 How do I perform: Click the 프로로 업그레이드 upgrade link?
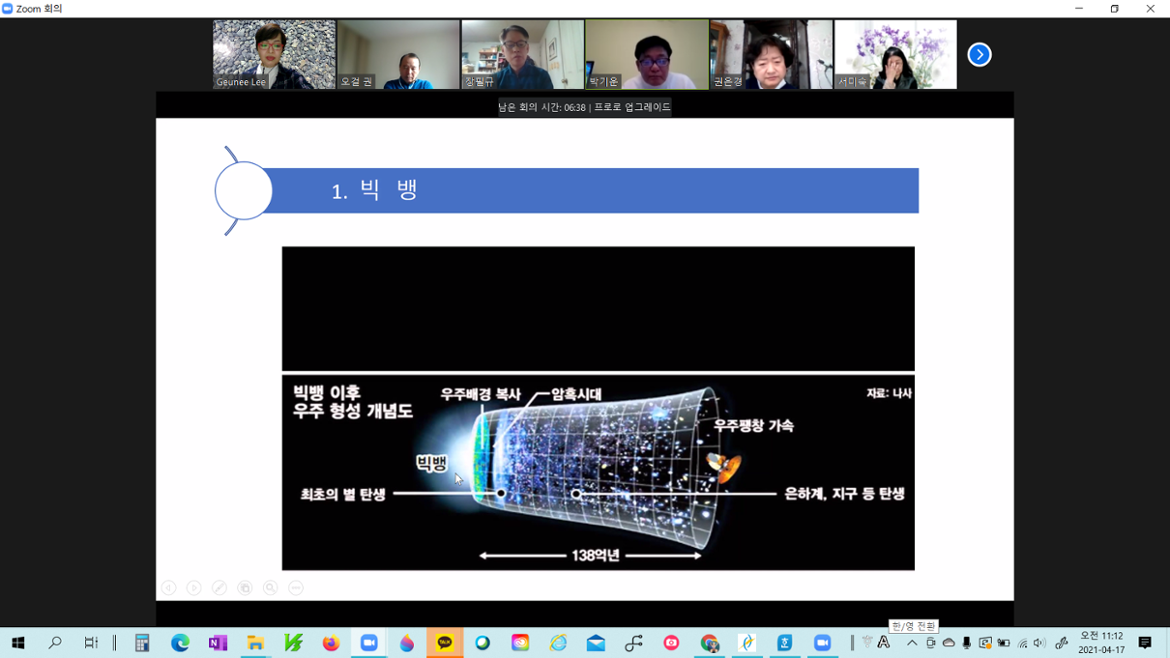[x=632, y=107]
